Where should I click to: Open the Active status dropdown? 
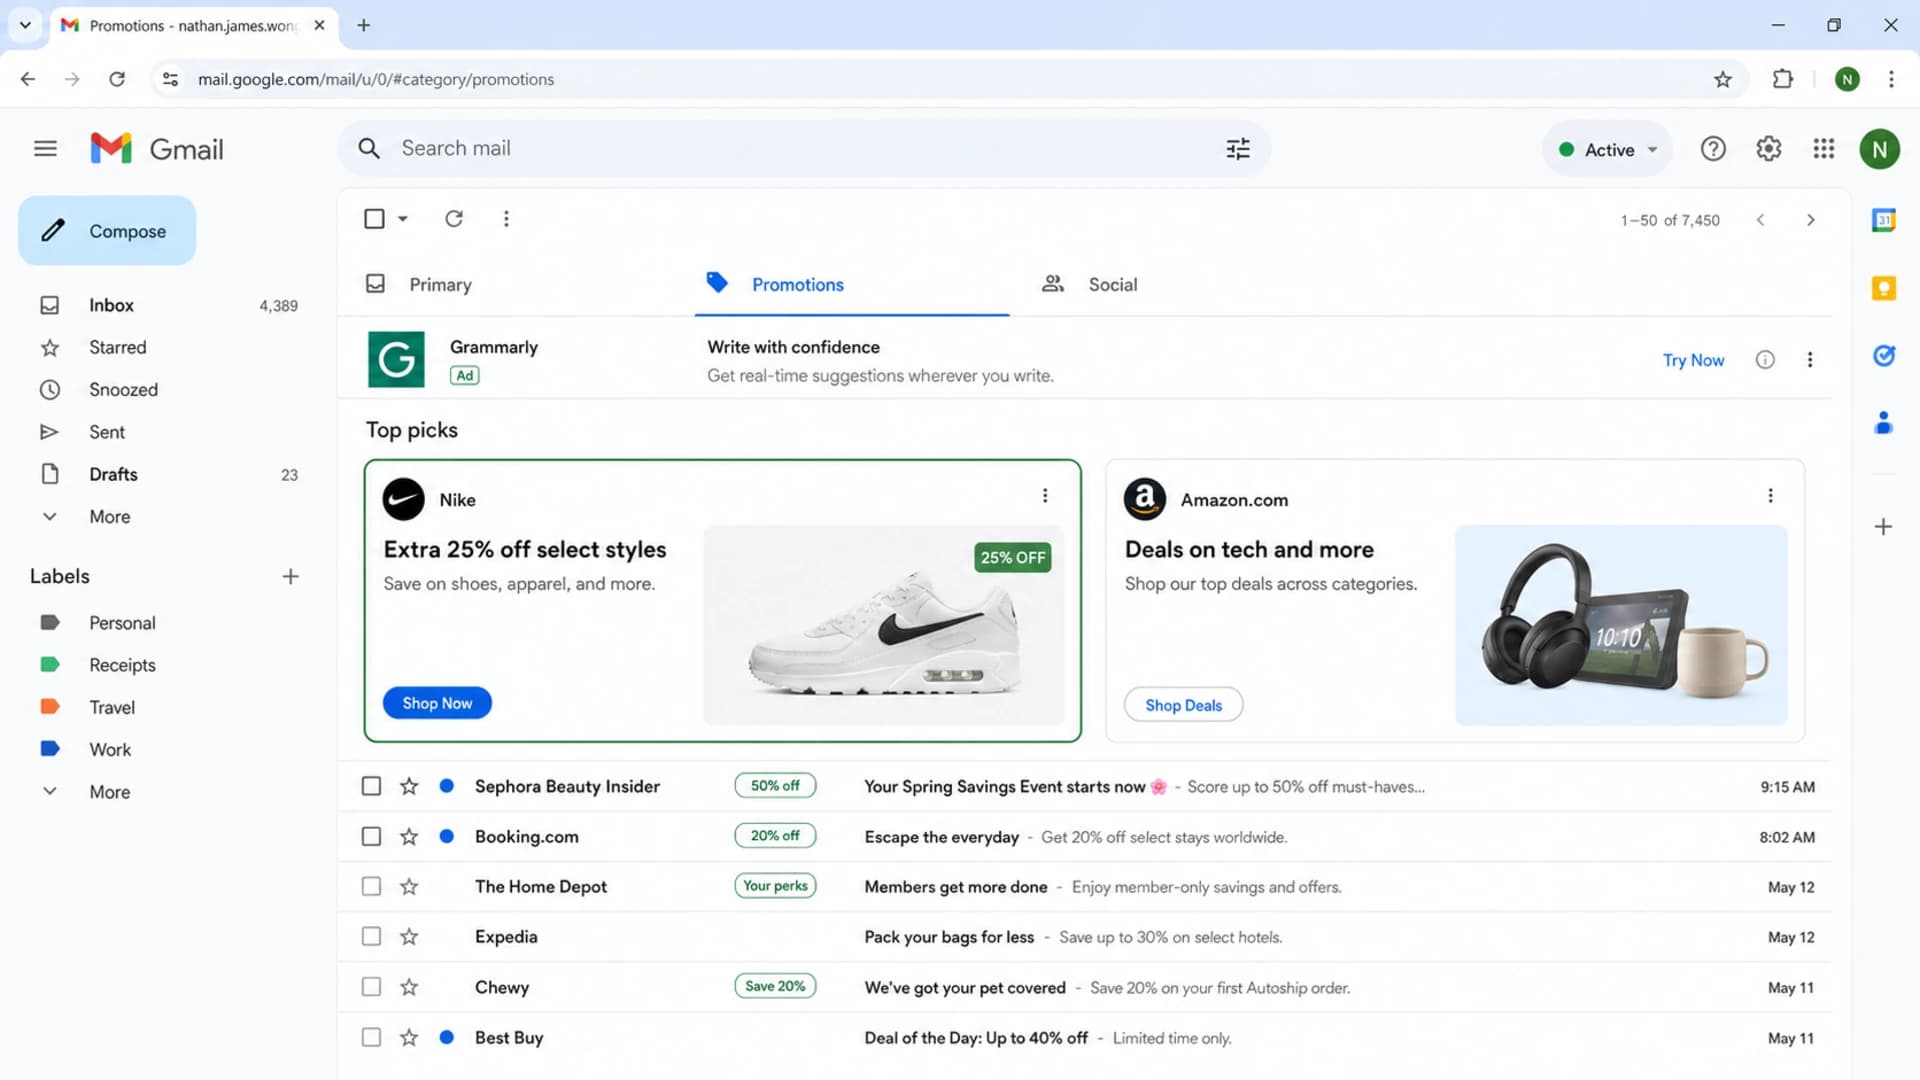click(1607, 150)
